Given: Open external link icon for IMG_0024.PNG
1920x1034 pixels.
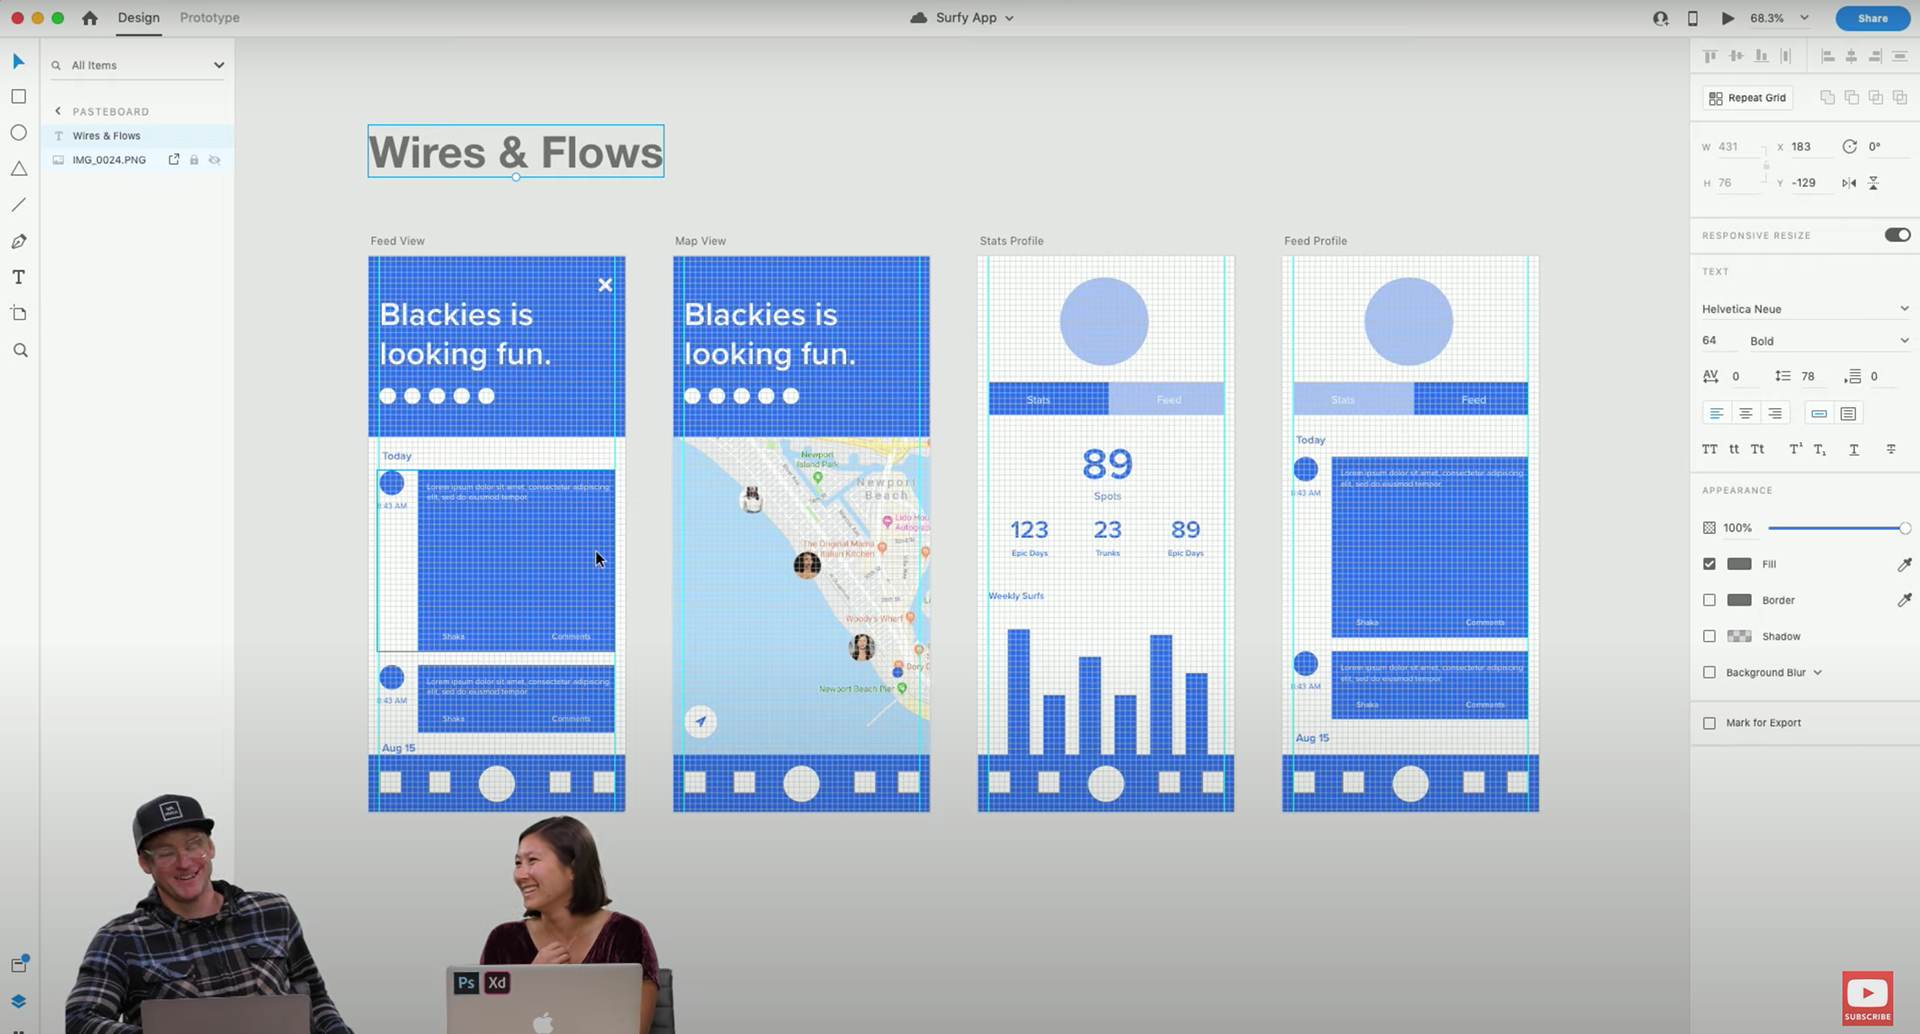Looking at the screenshot, I should pos(174,160).
